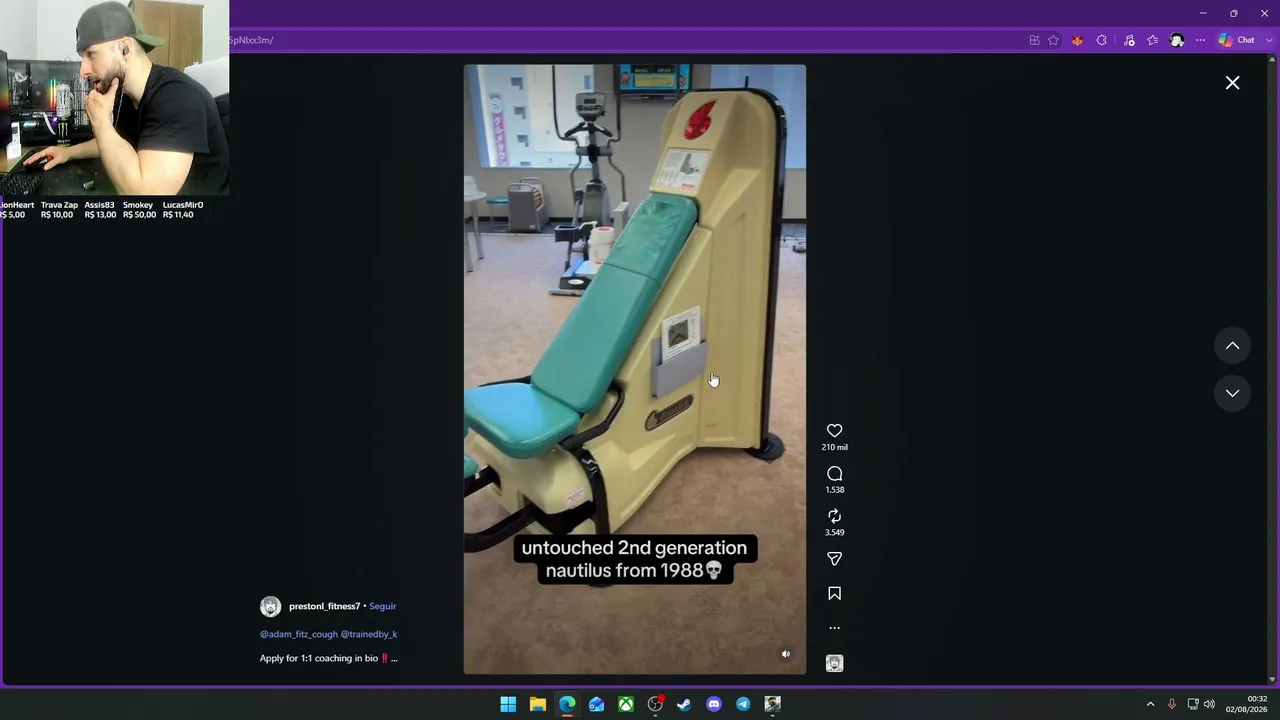1280x720 pixels.
Task: Click the Nautilus machine reel video
Action: tap(634, 369)
